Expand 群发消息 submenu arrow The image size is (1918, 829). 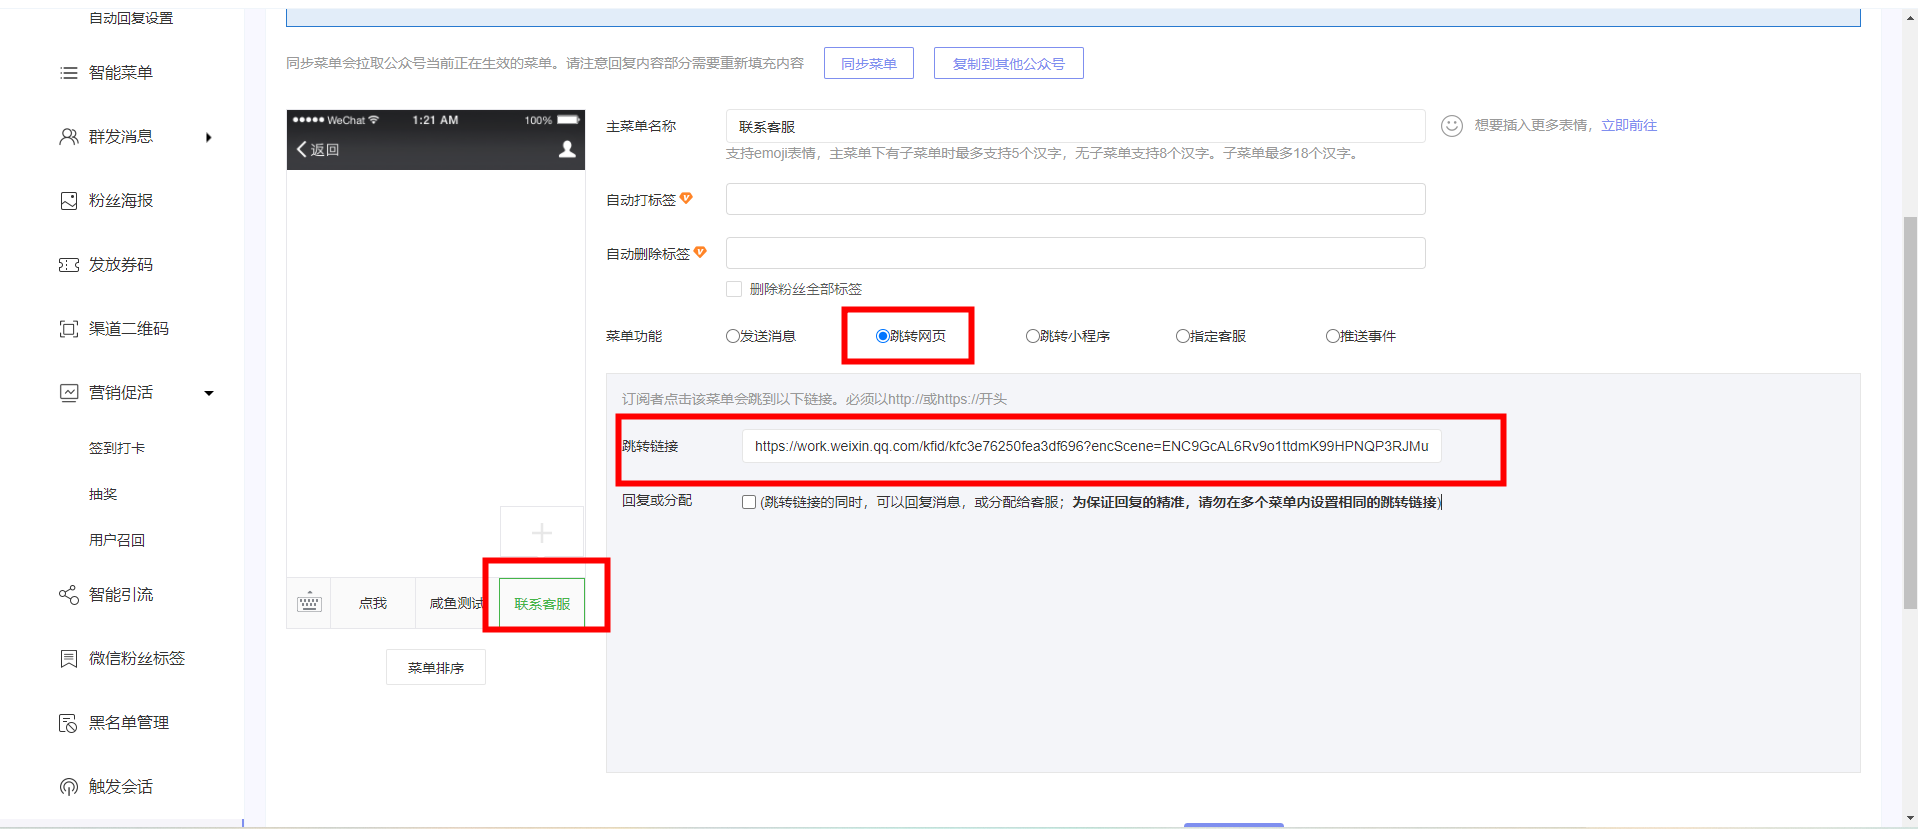(208, 137)
